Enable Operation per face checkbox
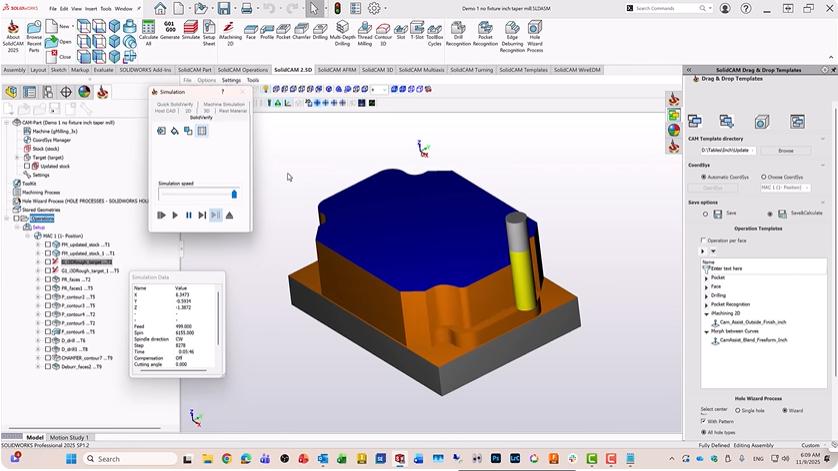This screenshot has width=838, height=471. click(703, 241)
